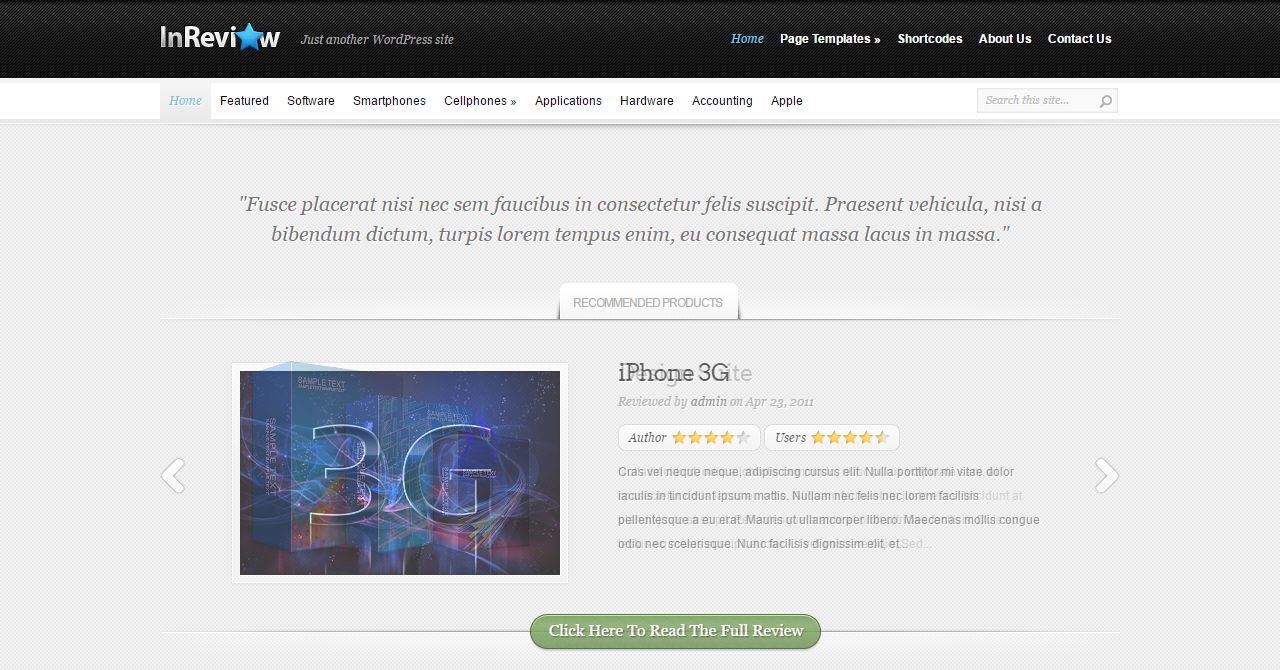This screenshot has width=1280, height=670.
Task: Click the 'Apr 23, 2011' review date
Action: [780, 402]
